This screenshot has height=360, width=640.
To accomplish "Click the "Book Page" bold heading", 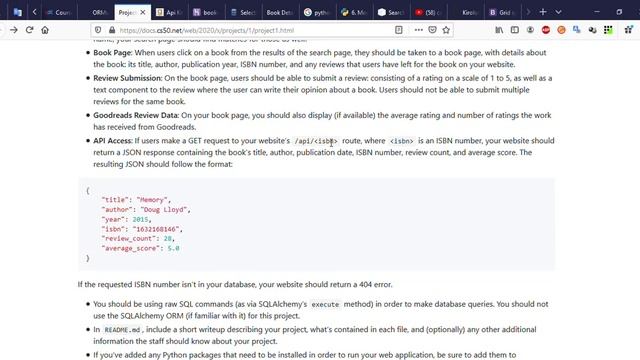I will click(x=112, y=53).
